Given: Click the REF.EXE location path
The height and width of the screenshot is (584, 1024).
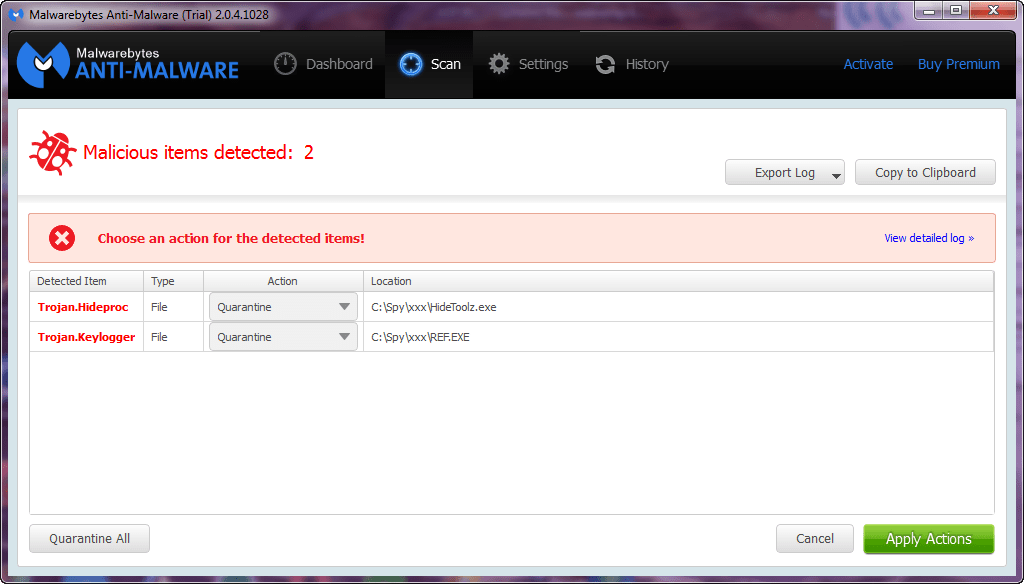Looking at the screenshot, I should pos(420,337).
